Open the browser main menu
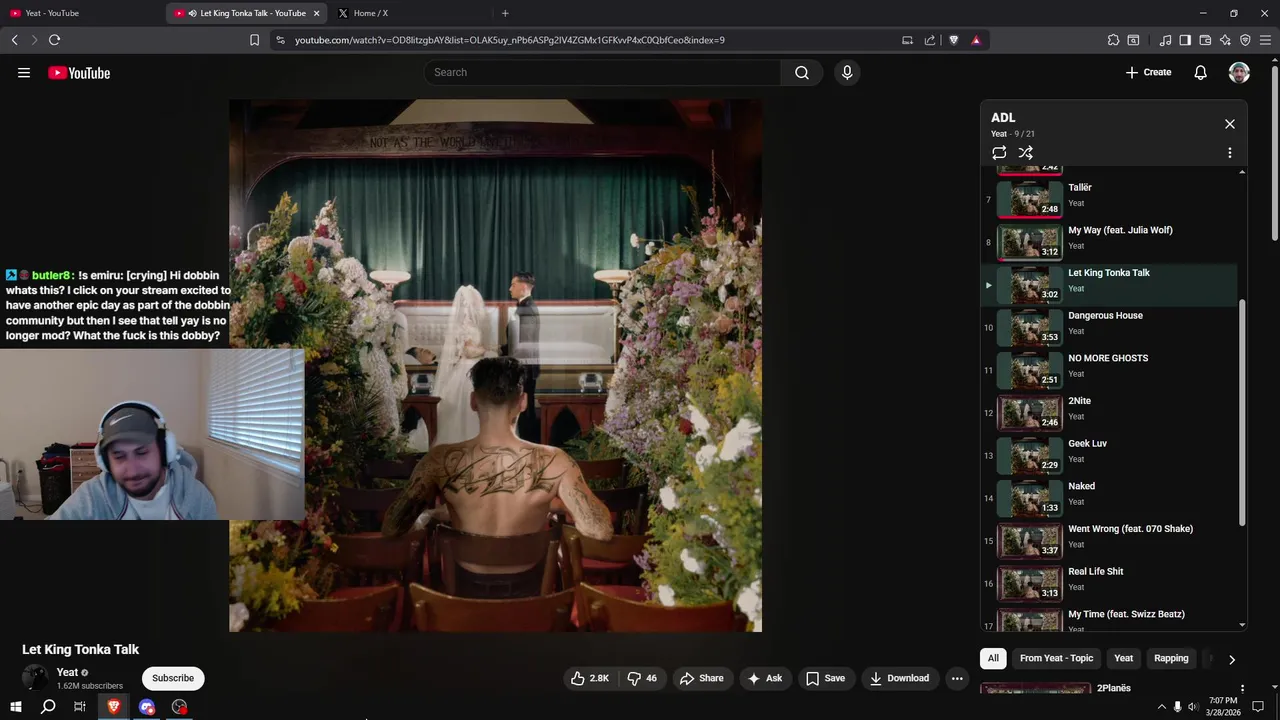The width and height of the screenshot is (1280, 720). pyautogui.click(x=1265, y=40)
